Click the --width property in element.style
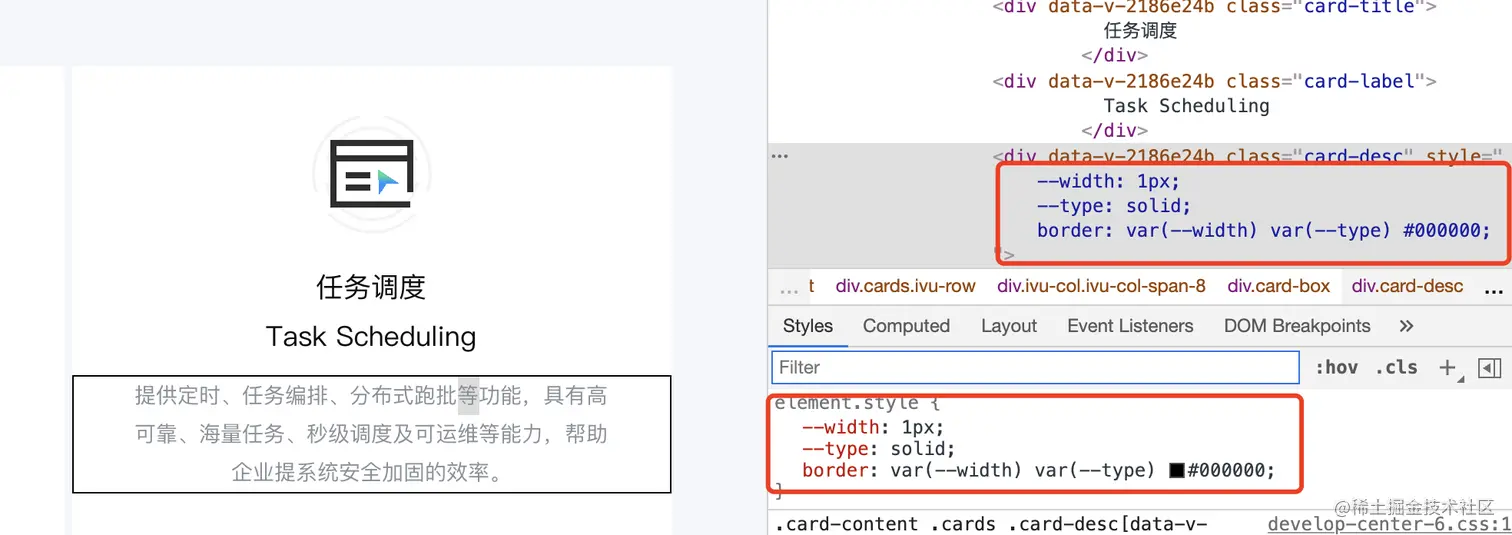 pyautogui.click(x=841, y=427)
